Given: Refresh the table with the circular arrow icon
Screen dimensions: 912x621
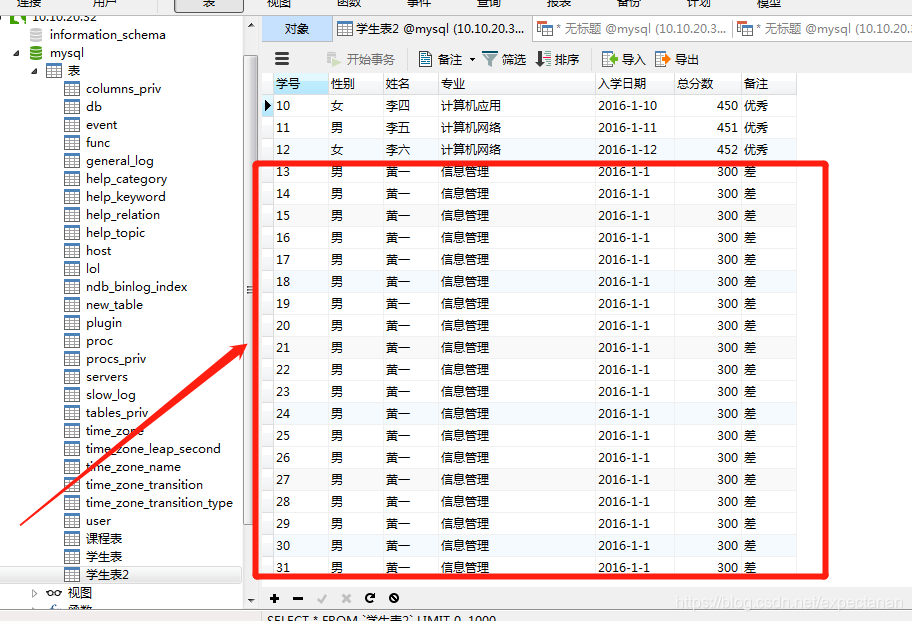Looking at the screenshot, I should click(370, 598).
